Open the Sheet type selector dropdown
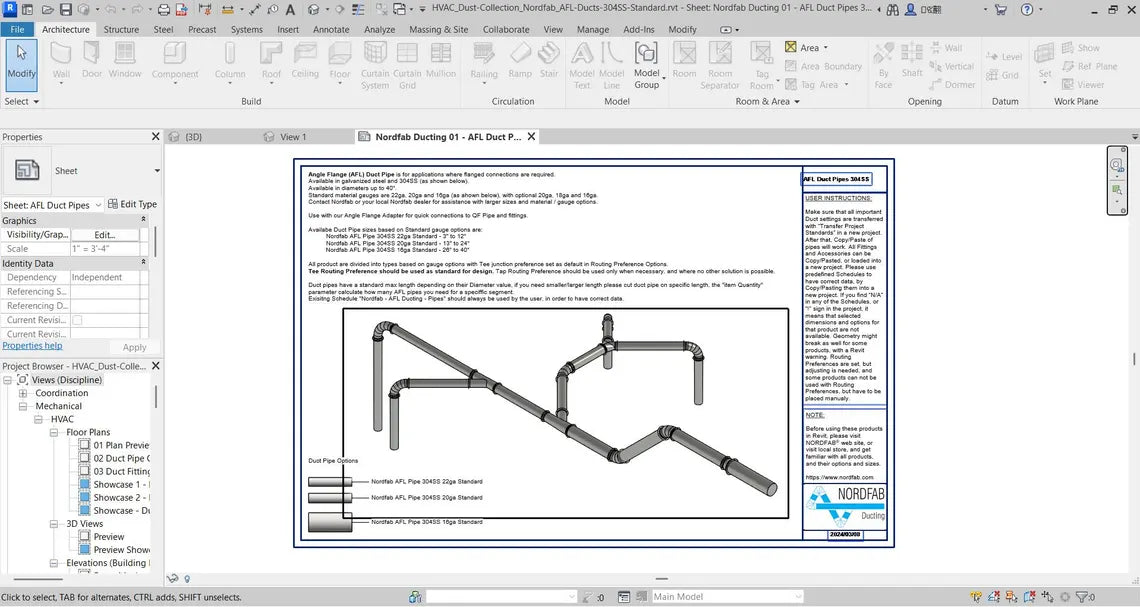The height and width of the screenshot is (607, 1140). [x=157, y=171]
